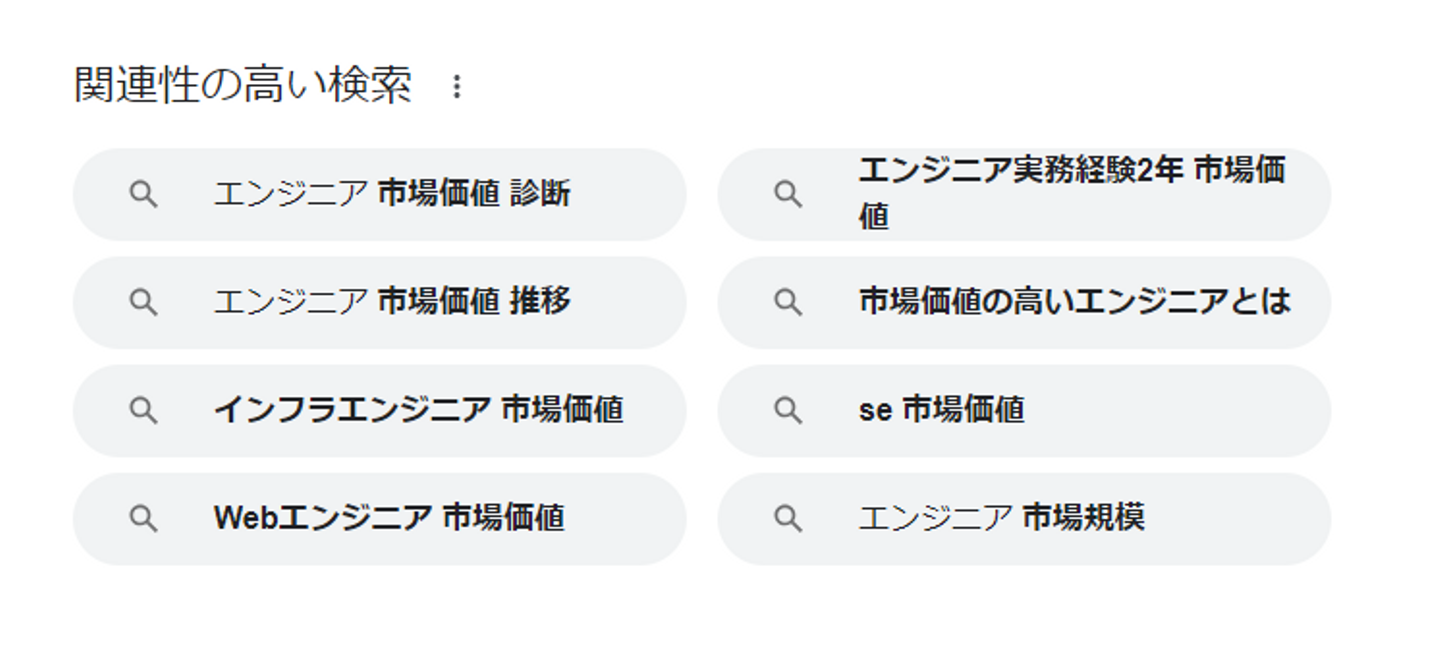Image resolution: width=1440 pixels, height=649 pixels.
Task: Click the search icon beside 市場価値の高いエンジニアとは
Action: 788,302
